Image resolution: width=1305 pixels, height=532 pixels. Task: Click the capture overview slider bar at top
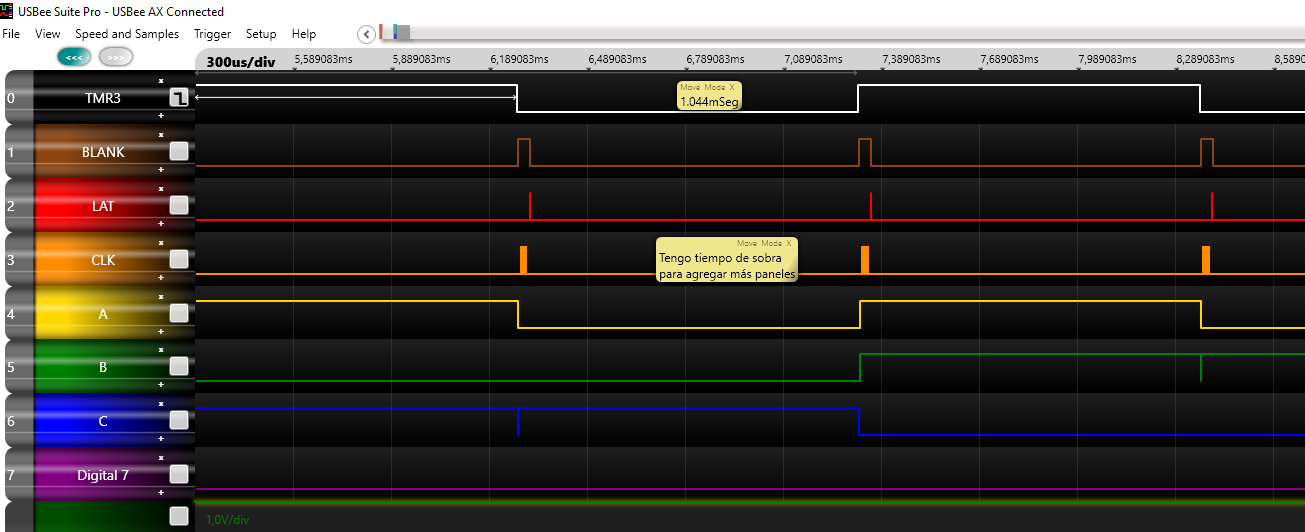[841, 33]
